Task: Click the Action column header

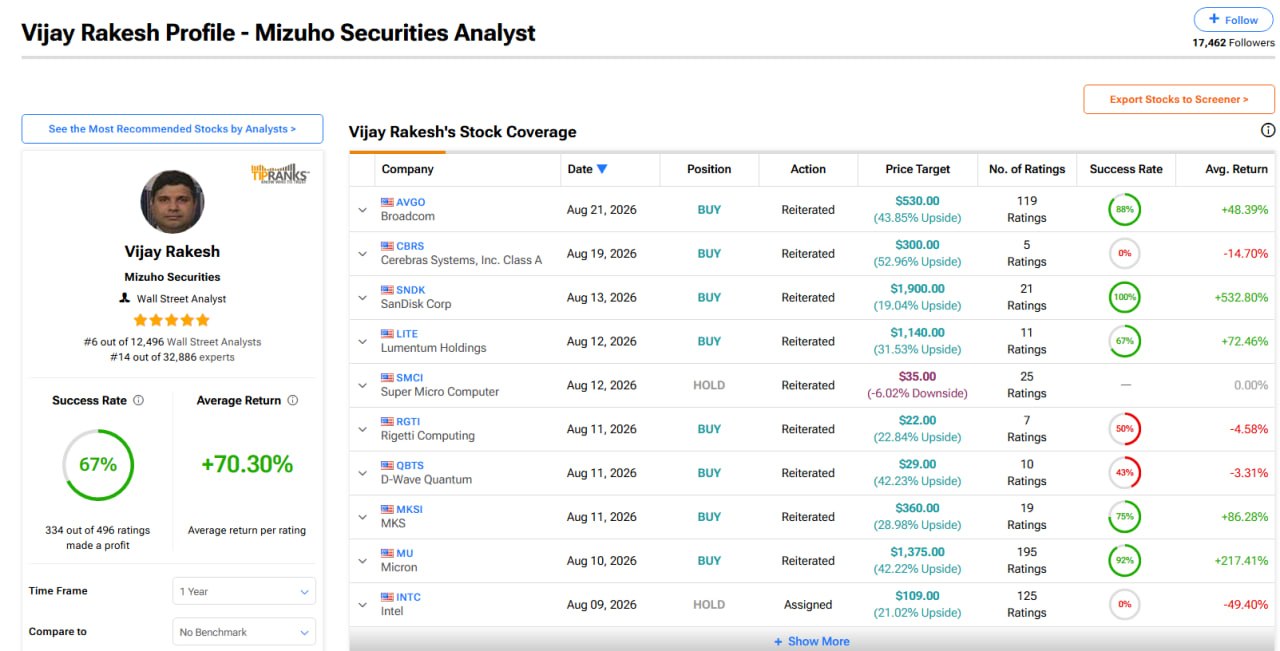Action: click(808, 169)
